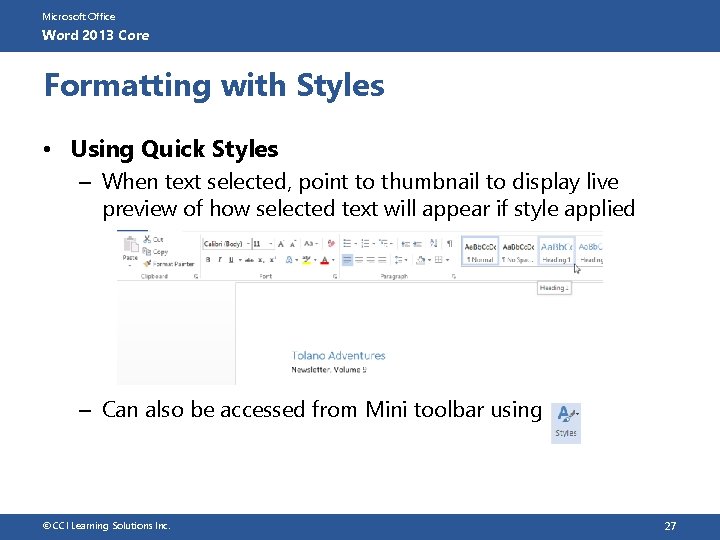720x540 pixels.
Task: Toggle Underline formatting
Action: (231, 260)
